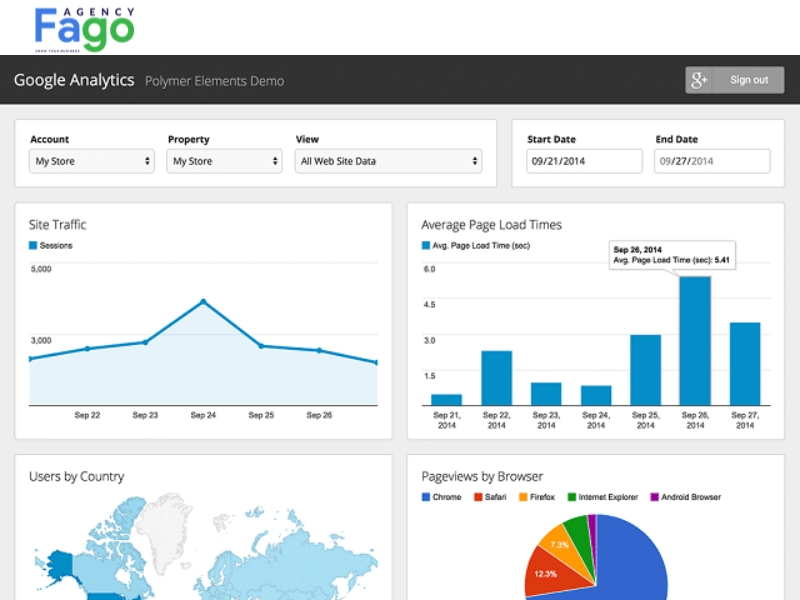Click the Sep 25, 2014 load time bar
Image resolution: width=800 pixels, height=600 pixels.
pyautogui.click(x=645, y=370)
